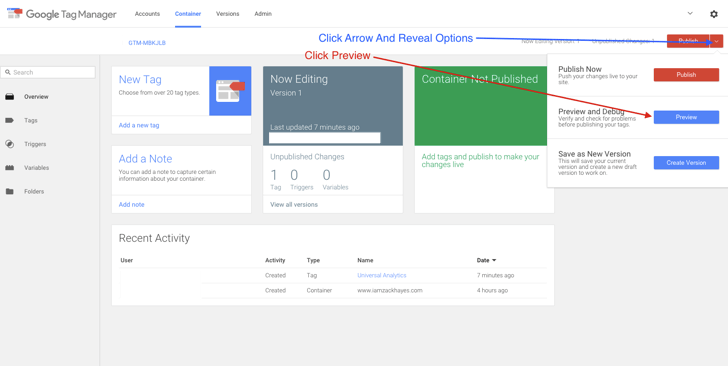Select Folders in the sidebar
The width and height of the screenshot is (728, 366).
tap(34, 191)
